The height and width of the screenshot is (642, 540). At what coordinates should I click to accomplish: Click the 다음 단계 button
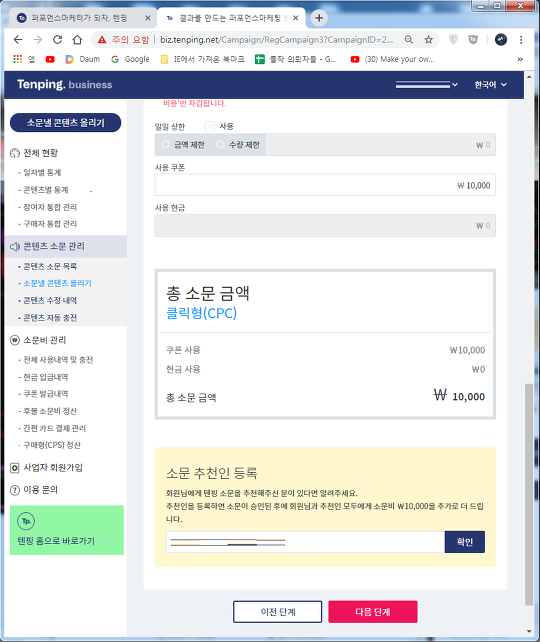tap(373, 612)
